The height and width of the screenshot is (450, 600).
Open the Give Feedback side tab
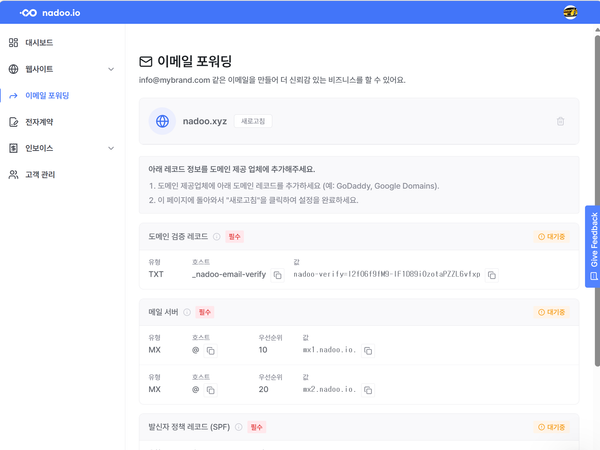tap(593, 246)
